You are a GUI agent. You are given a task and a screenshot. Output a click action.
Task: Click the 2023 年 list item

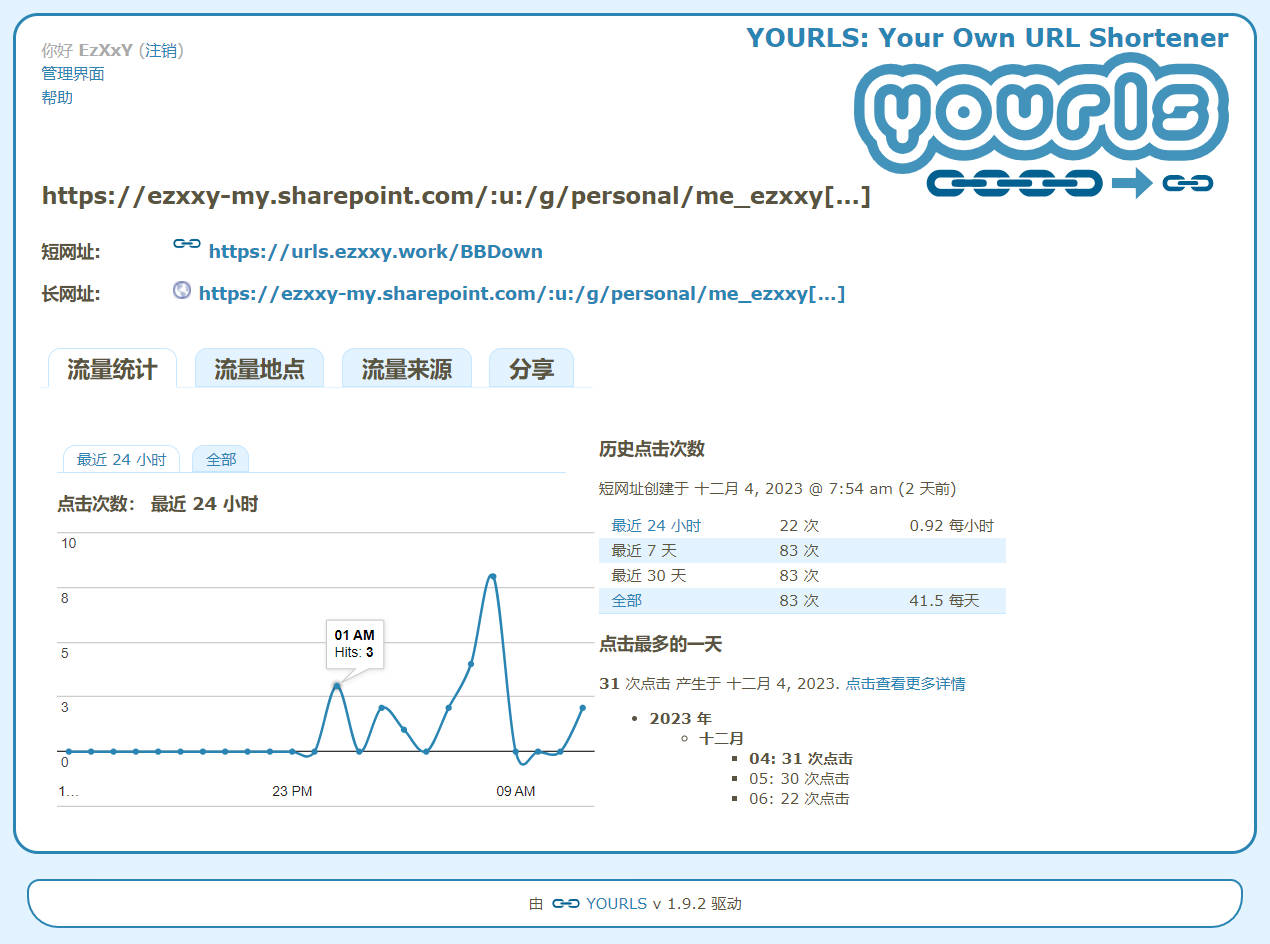pyautogui.click(x=680, y=719)
